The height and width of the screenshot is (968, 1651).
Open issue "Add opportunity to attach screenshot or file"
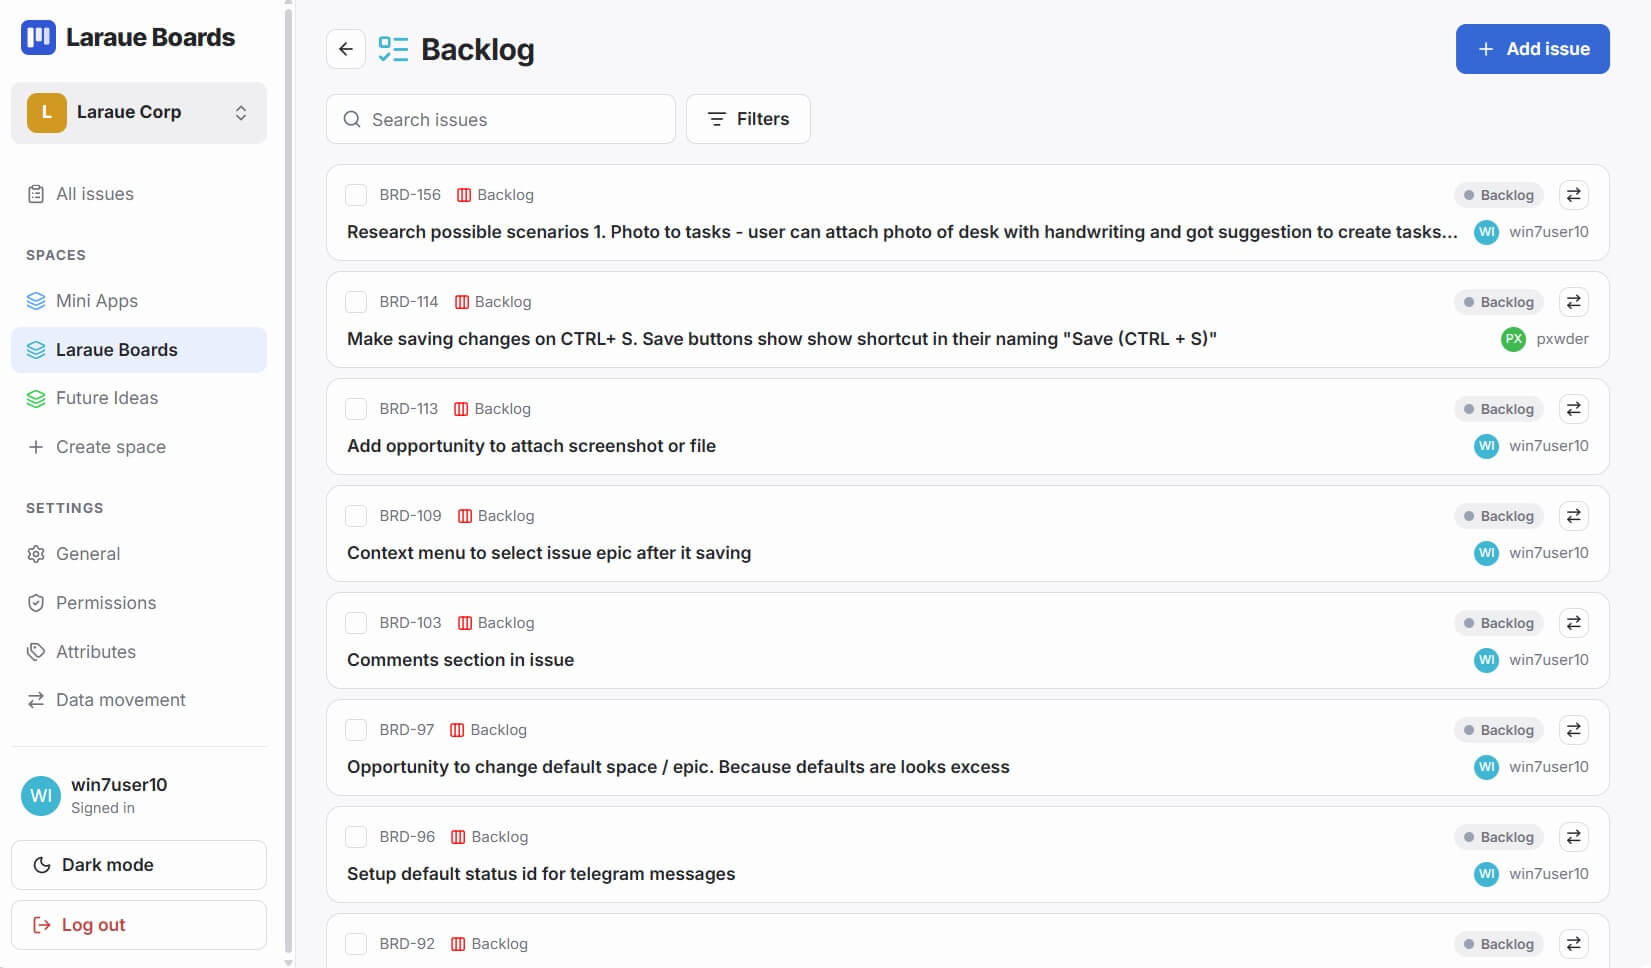tap(531, 446)
